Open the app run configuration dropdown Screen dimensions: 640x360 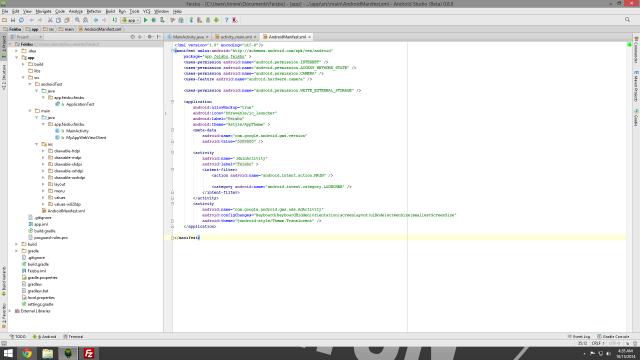click(x=131, y=20)
